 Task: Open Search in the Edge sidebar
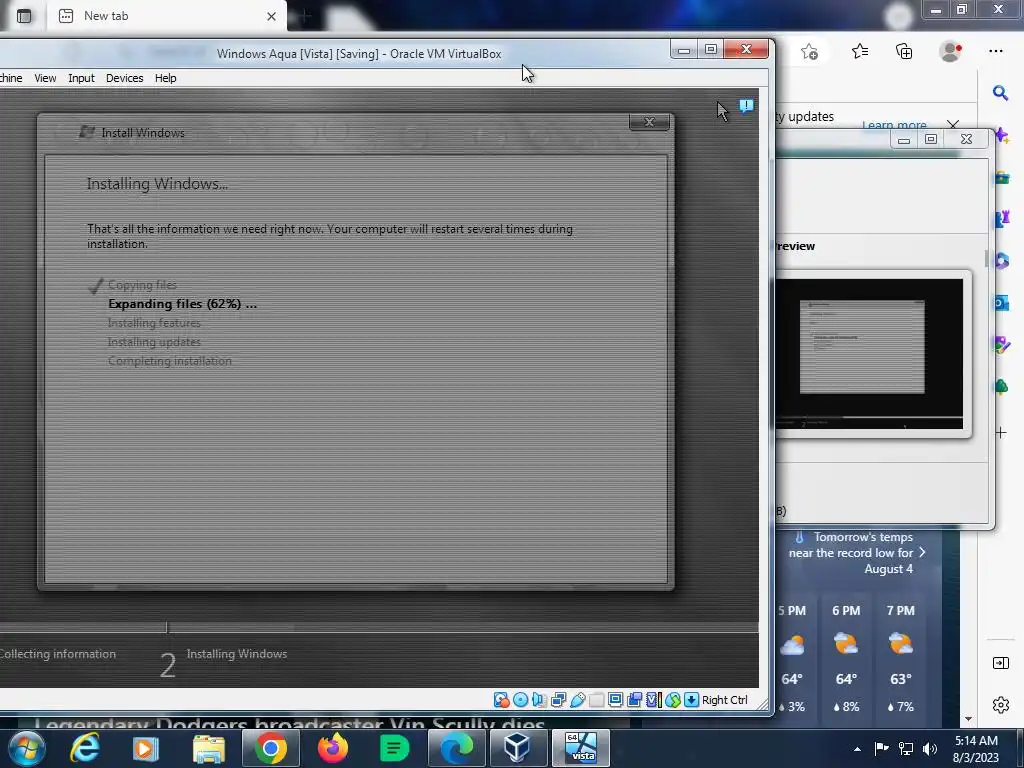1000,93
